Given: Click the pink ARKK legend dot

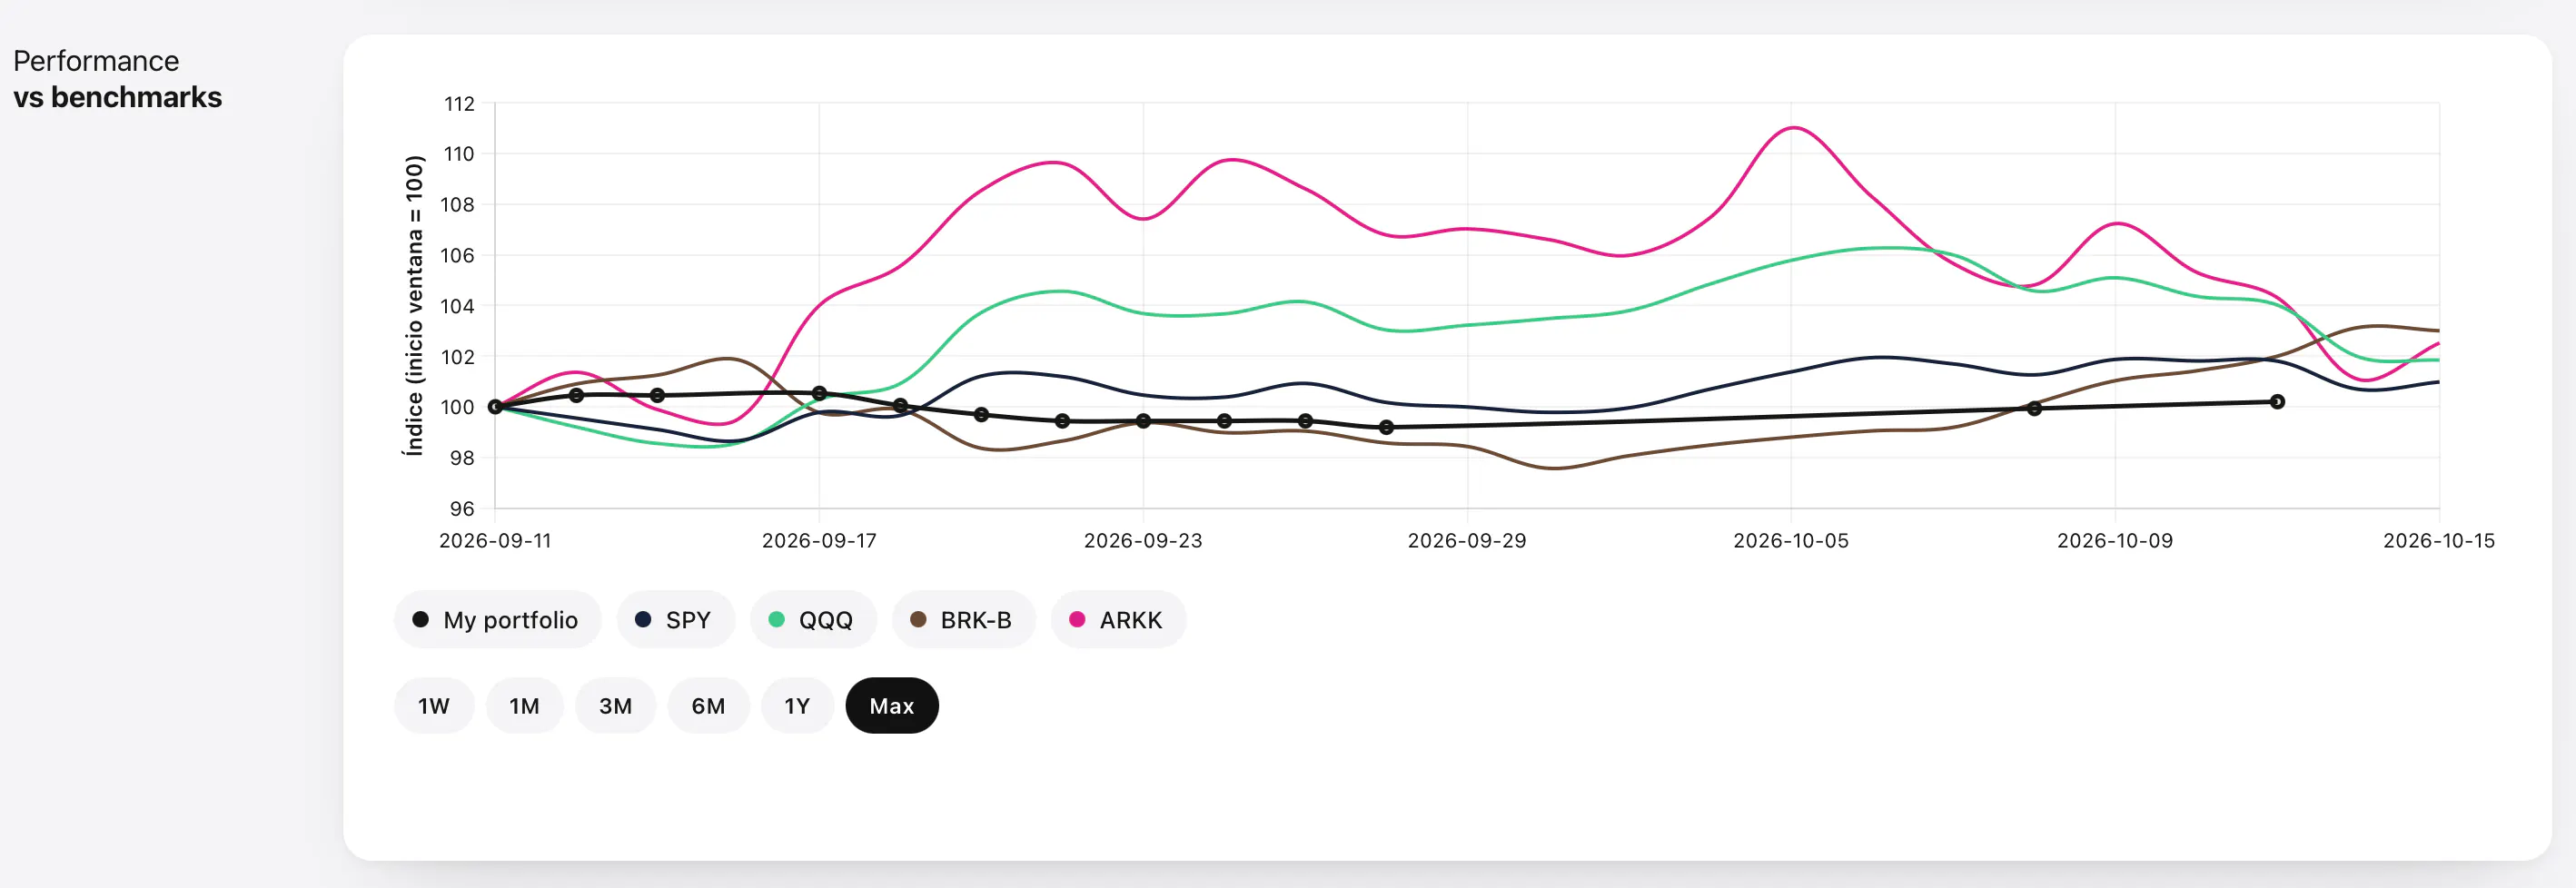Looking at the screenshot, I should (1077, 620).
